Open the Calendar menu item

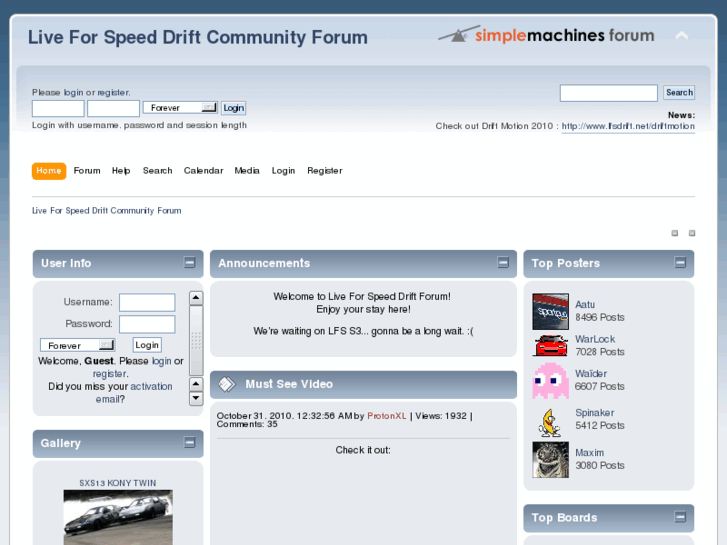point(204,171)
